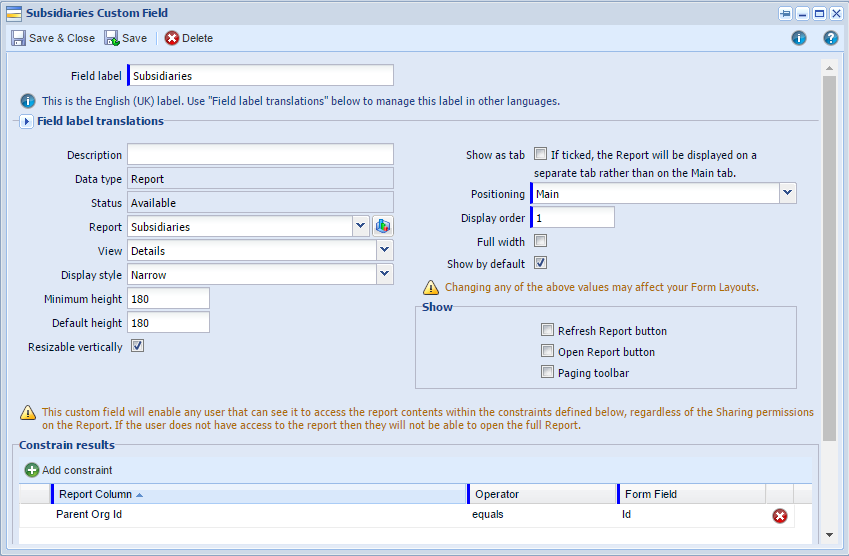Image resolution: width=849 pixels, height=556 pixels.
Task: Uncheck Resizable vertically
Action: pos(138,346)
